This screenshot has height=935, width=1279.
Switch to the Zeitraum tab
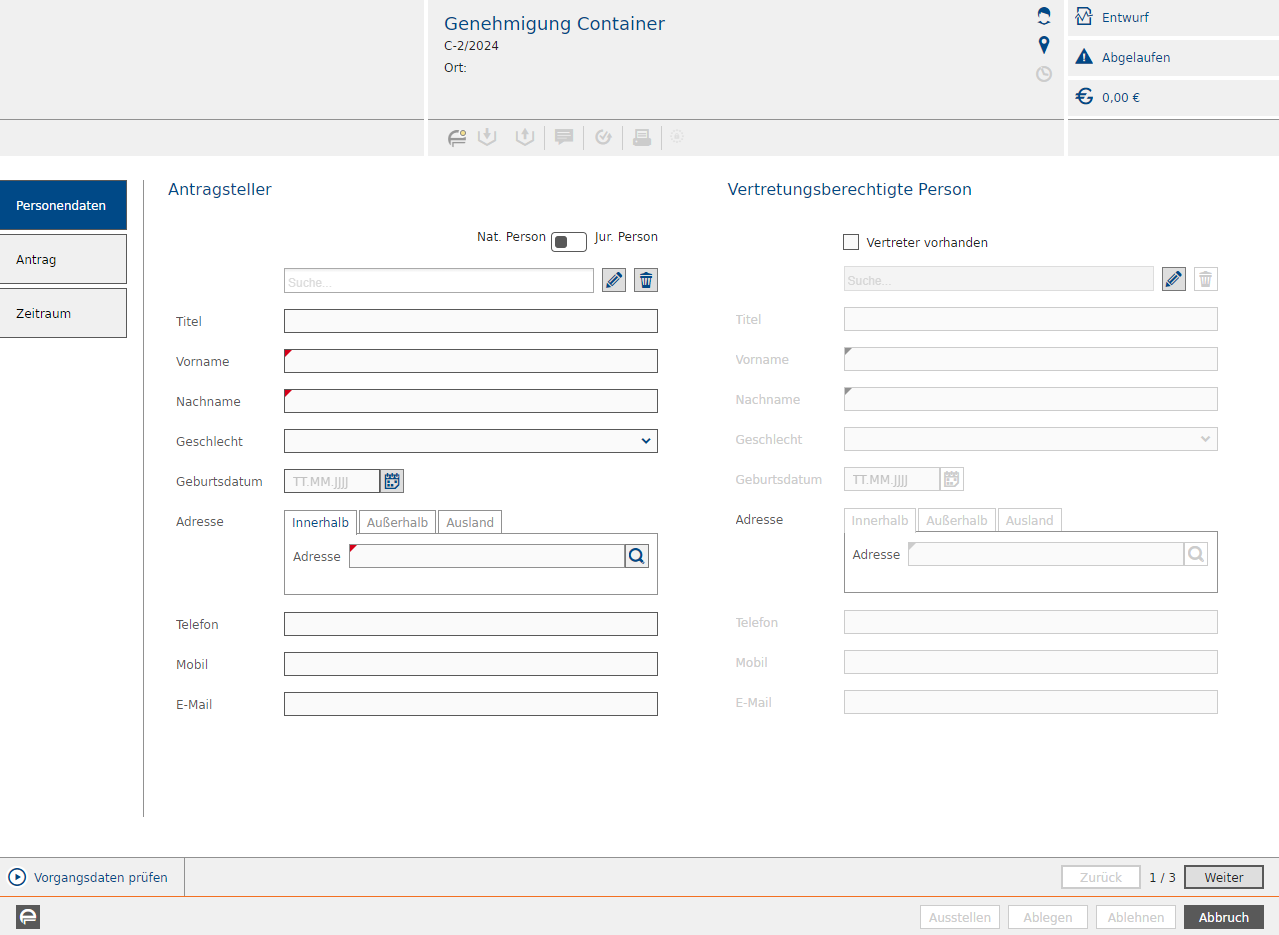63,313
